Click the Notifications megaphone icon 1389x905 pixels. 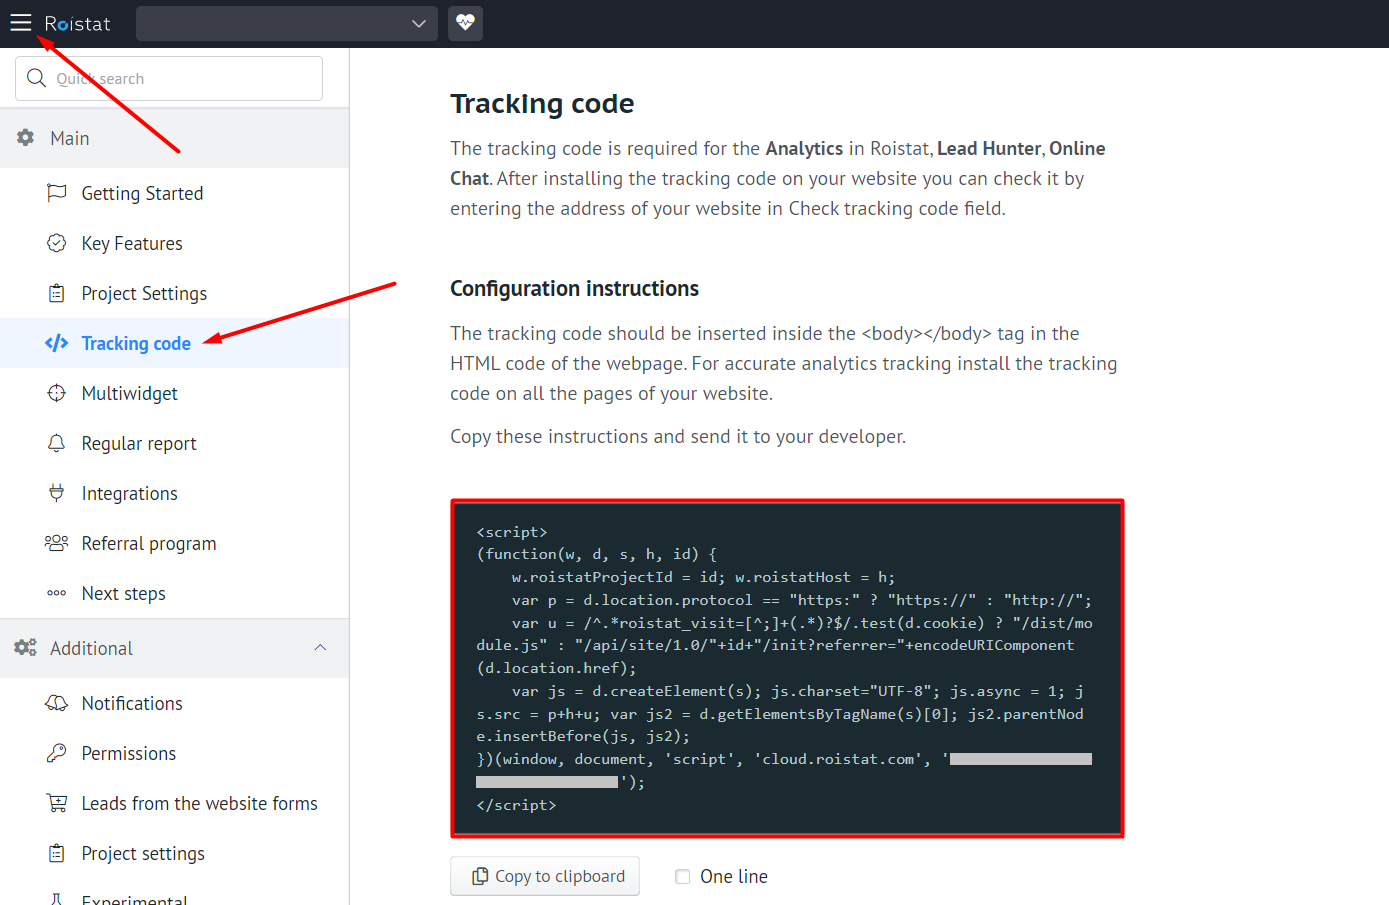[x=57, y=703]
